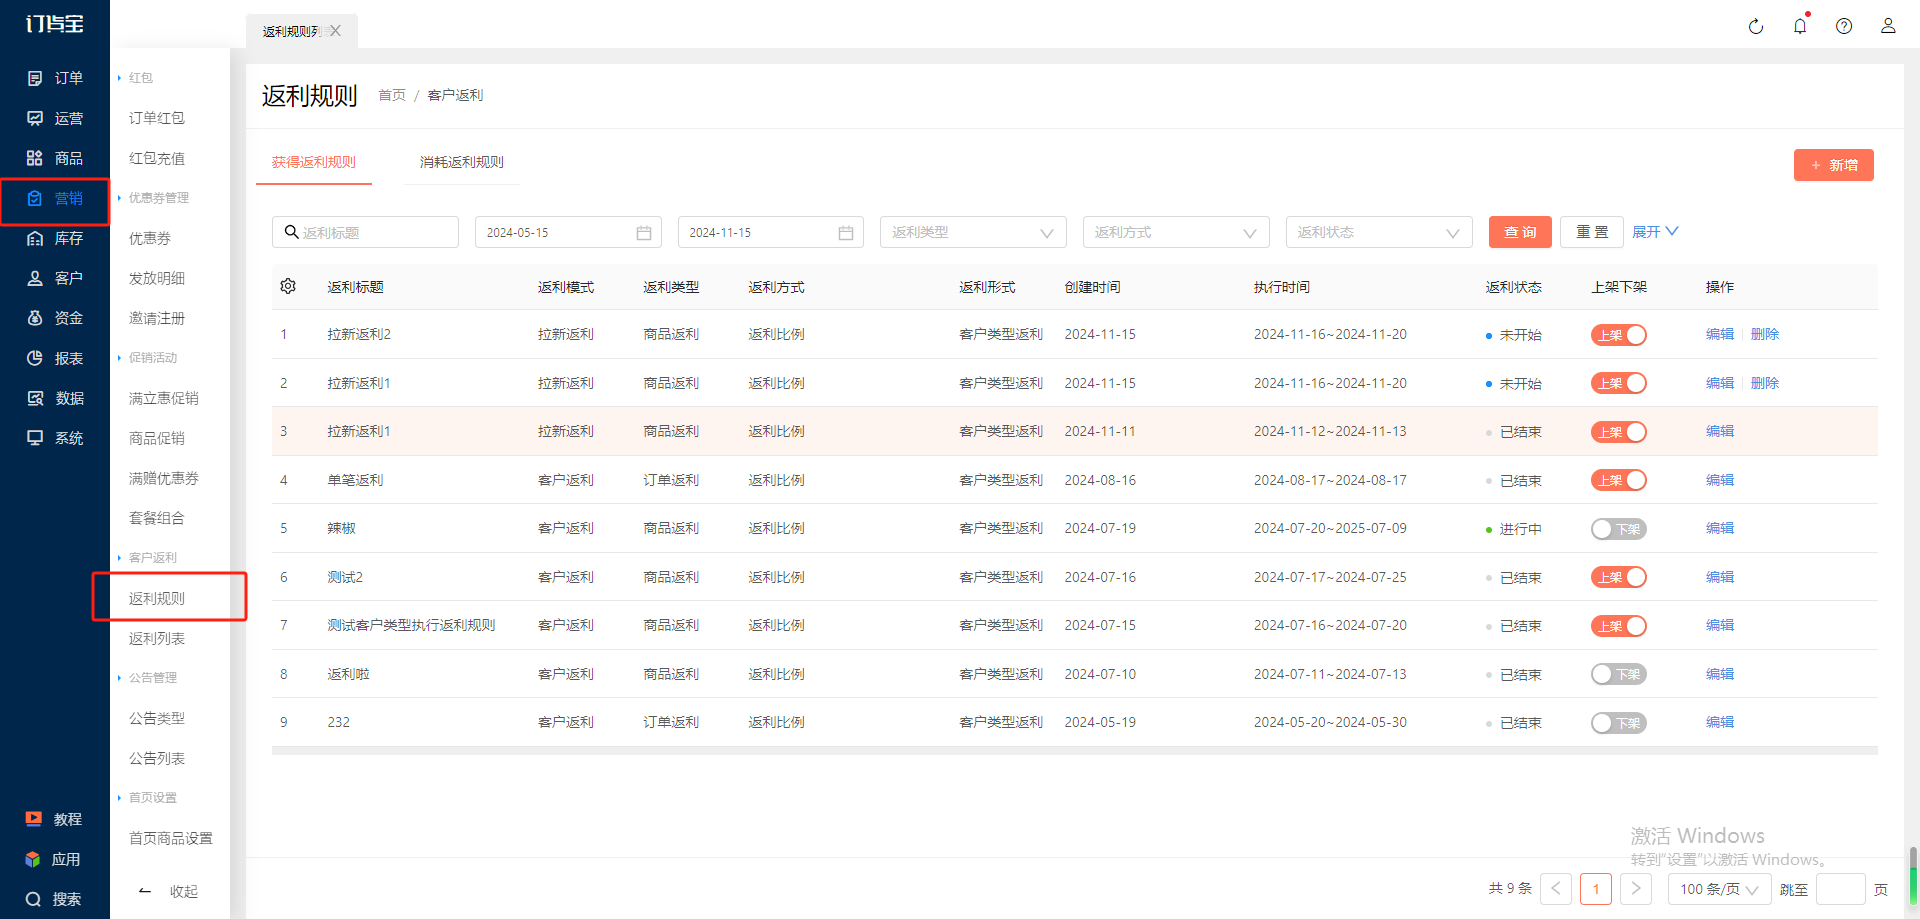Open 返利列表 submenu item
Screen dimensions: 1920x919
click(x=157, y=638)
